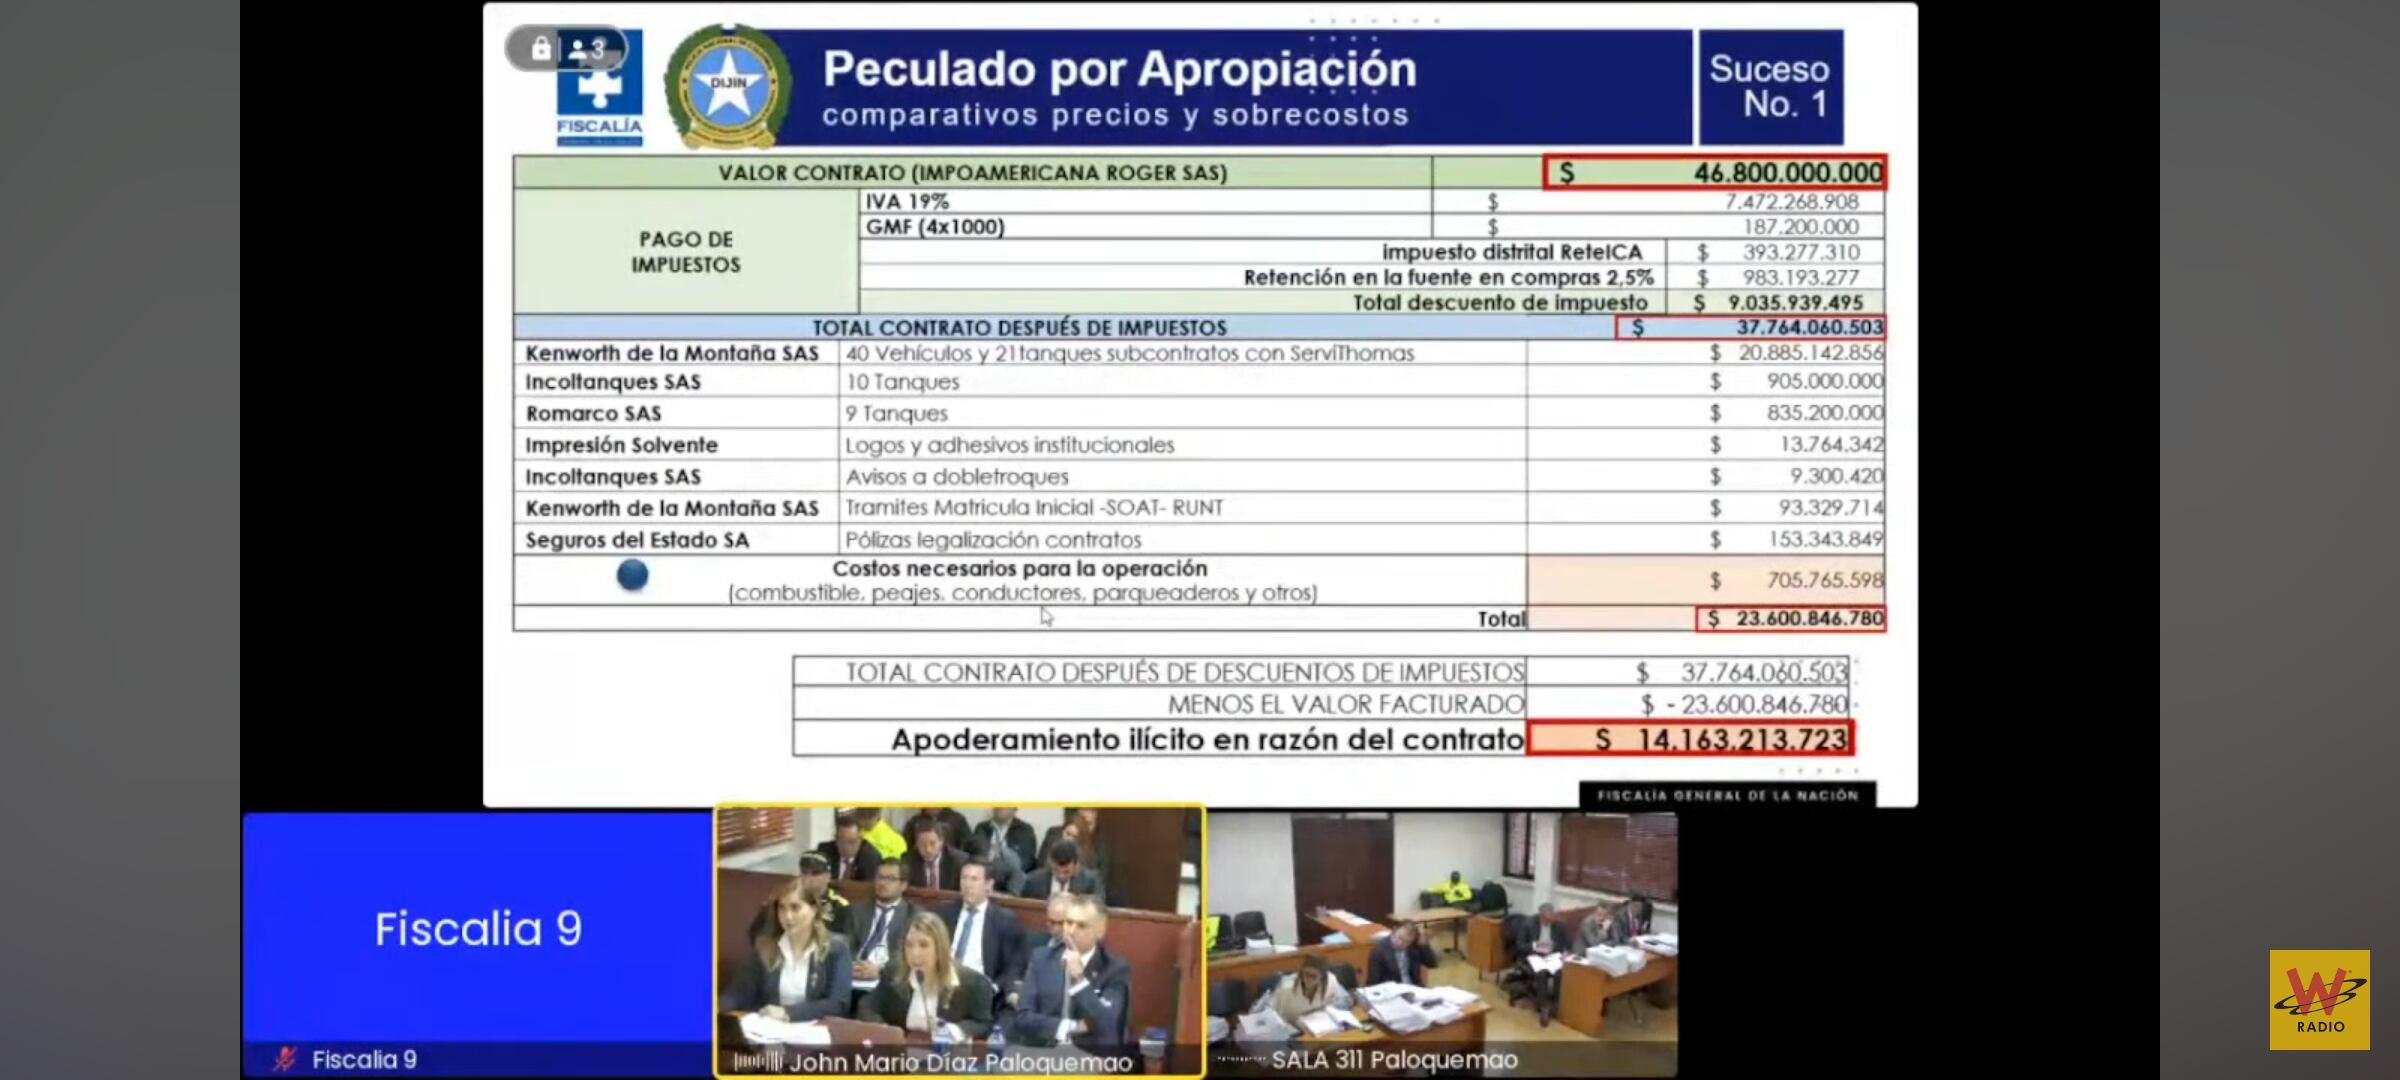Click the PAGO DE IMPUESTOS cell
This screenshot has height=1080, width=2400.
coord(686,252)
